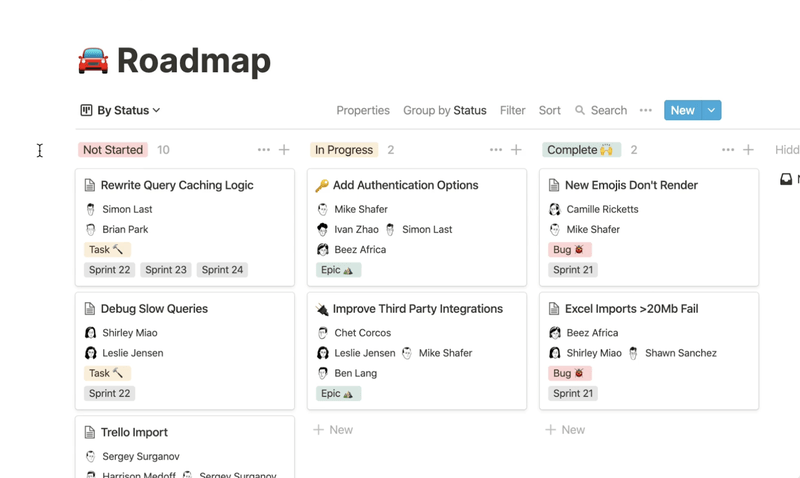This screenshot has width=800, height=478.
Task: Open the Filter option
Action: pyautogui.click(x=512, y=110)
